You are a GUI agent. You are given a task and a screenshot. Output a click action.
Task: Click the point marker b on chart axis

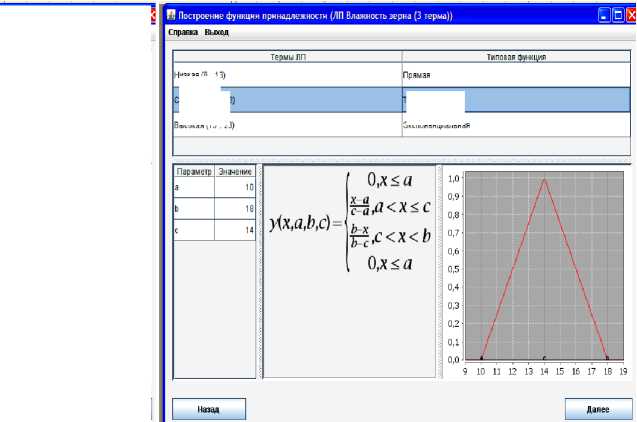(x=607, y=358)
